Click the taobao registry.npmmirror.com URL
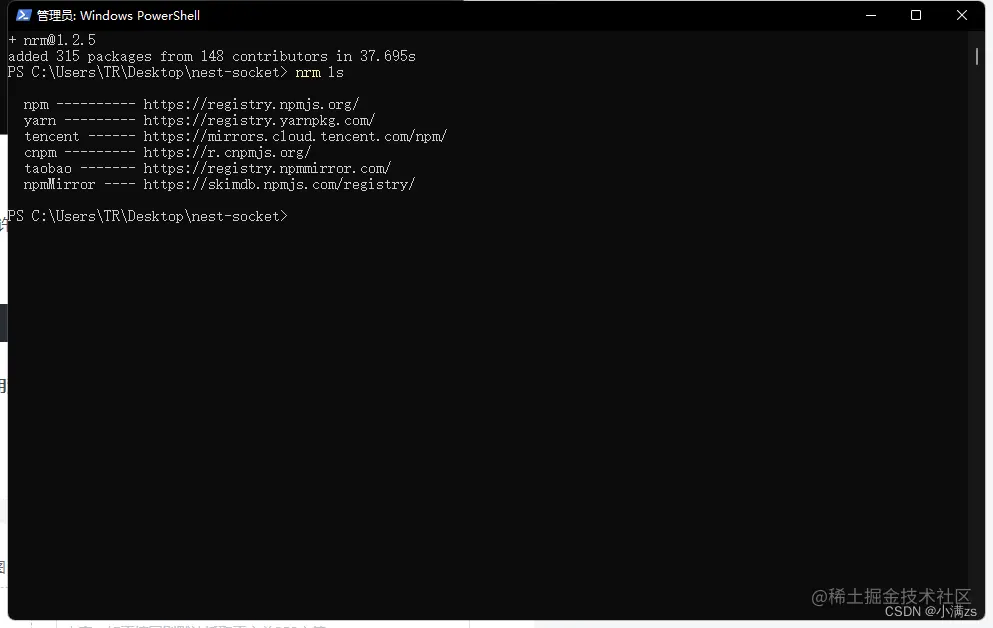Image resolution: width=993 pixels, height=628 pixels. (x=267, y=168)
